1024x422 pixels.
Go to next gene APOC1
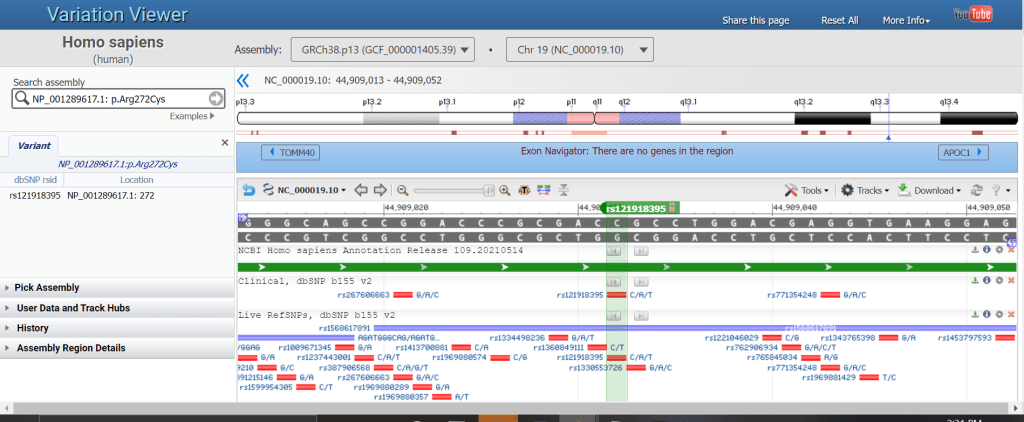963,153
